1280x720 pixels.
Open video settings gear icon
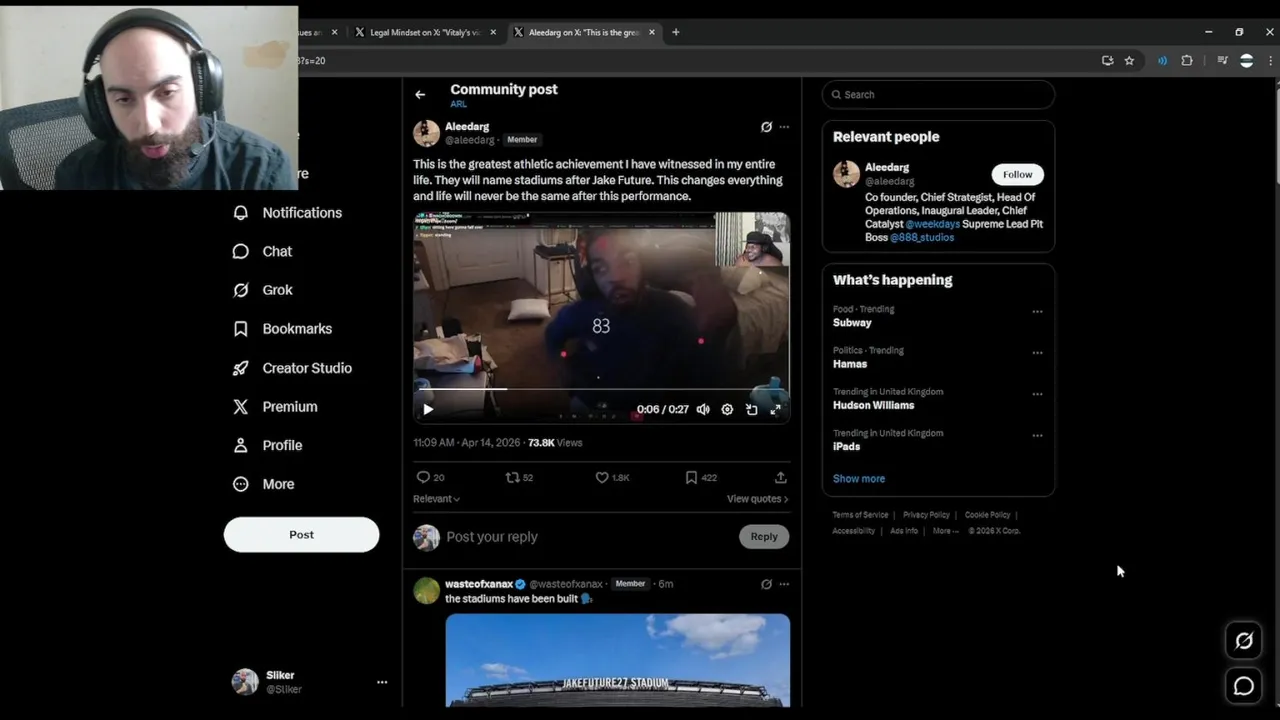[x=727, y=409]
